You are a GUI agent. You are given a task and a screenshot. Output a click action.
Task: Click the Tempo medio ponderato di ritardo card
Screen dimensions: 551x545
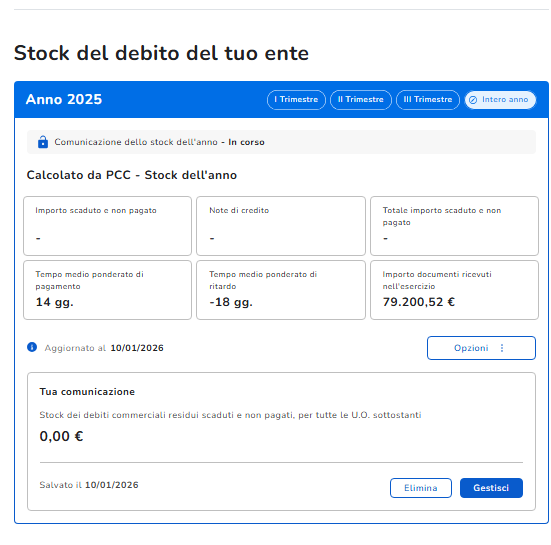click(281, 290)
